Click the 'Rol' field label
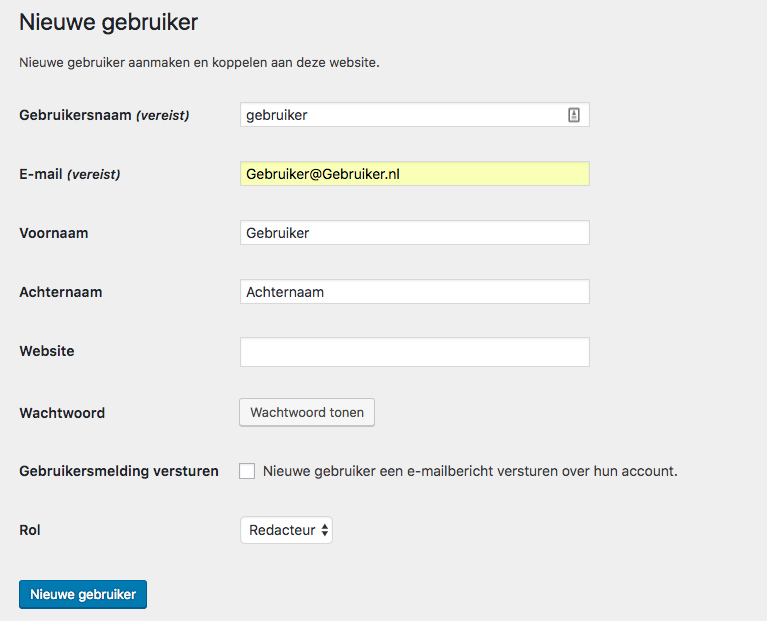767x621 pixels. click(30, 530)
